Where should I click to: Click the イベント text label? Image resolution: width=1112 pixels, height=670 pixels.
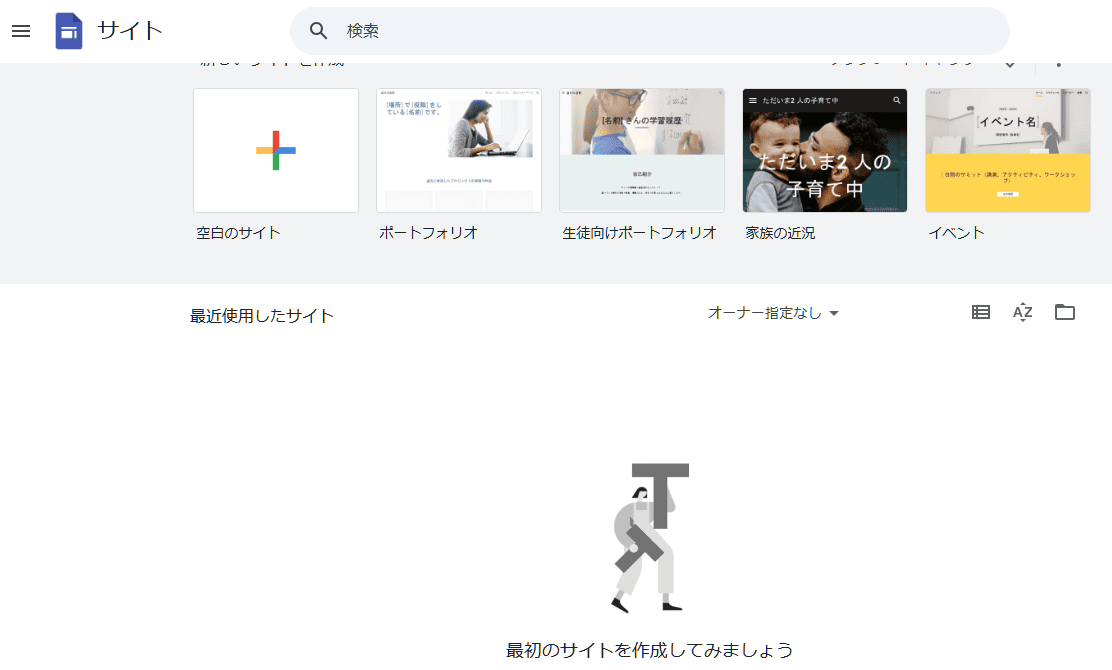(956, 233)
